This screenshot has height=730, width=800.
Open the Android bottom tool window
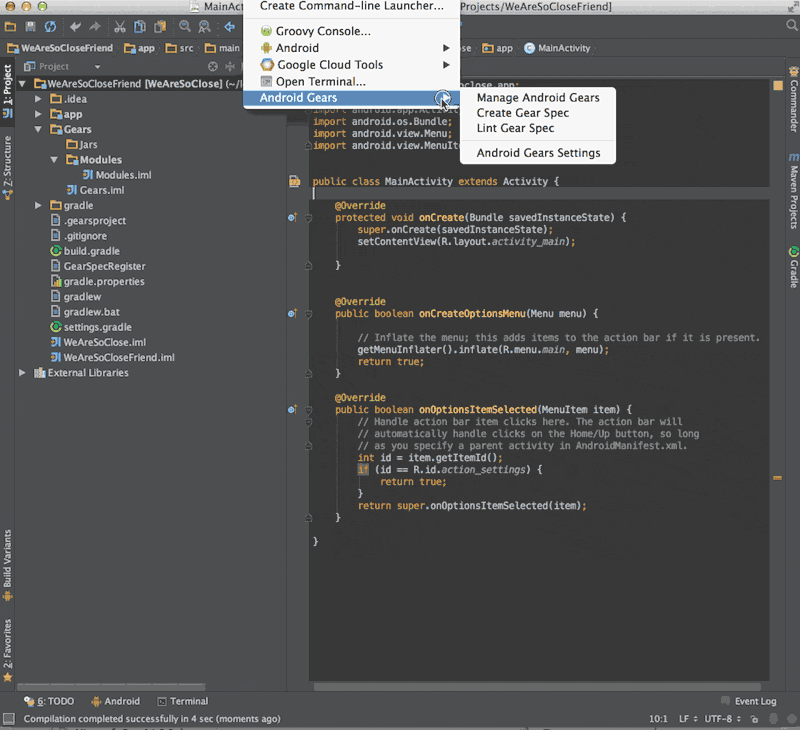pos(115,701)
